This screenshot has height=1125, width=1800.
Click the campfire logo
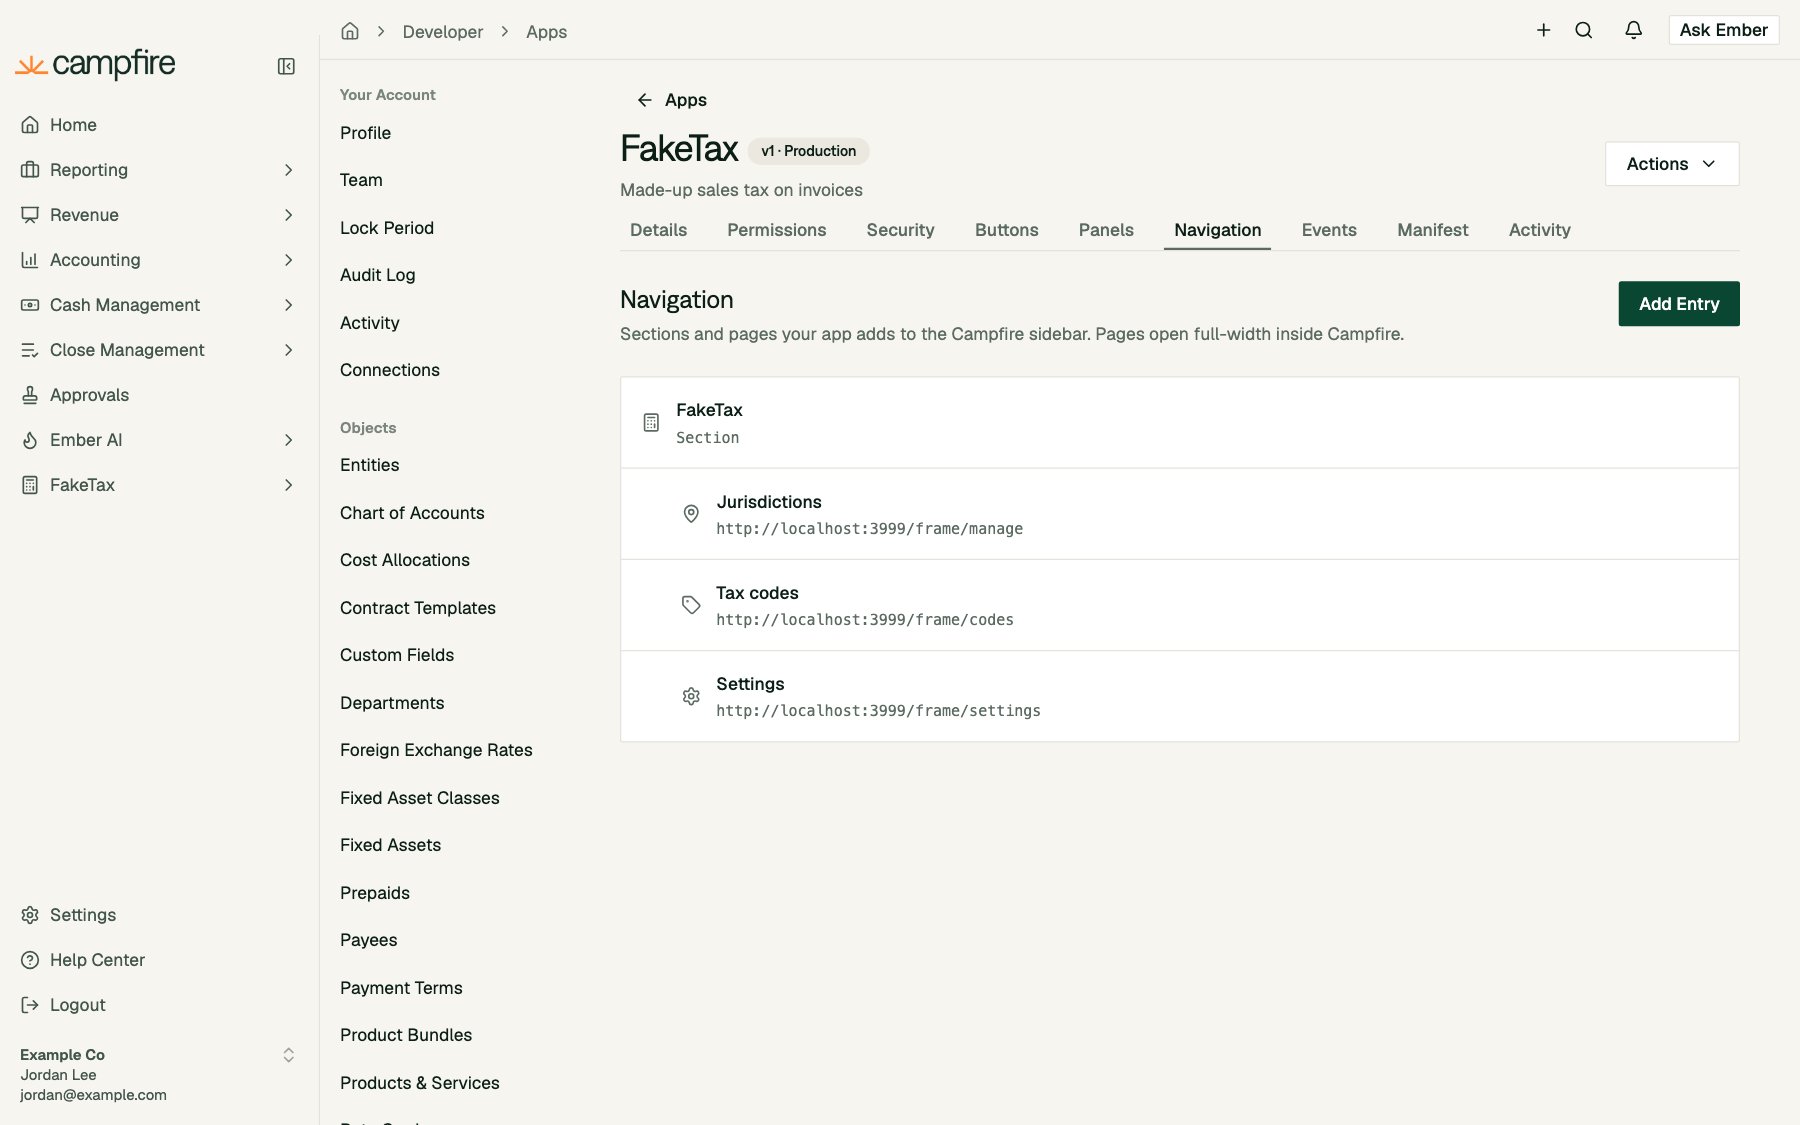coord(96,64)
